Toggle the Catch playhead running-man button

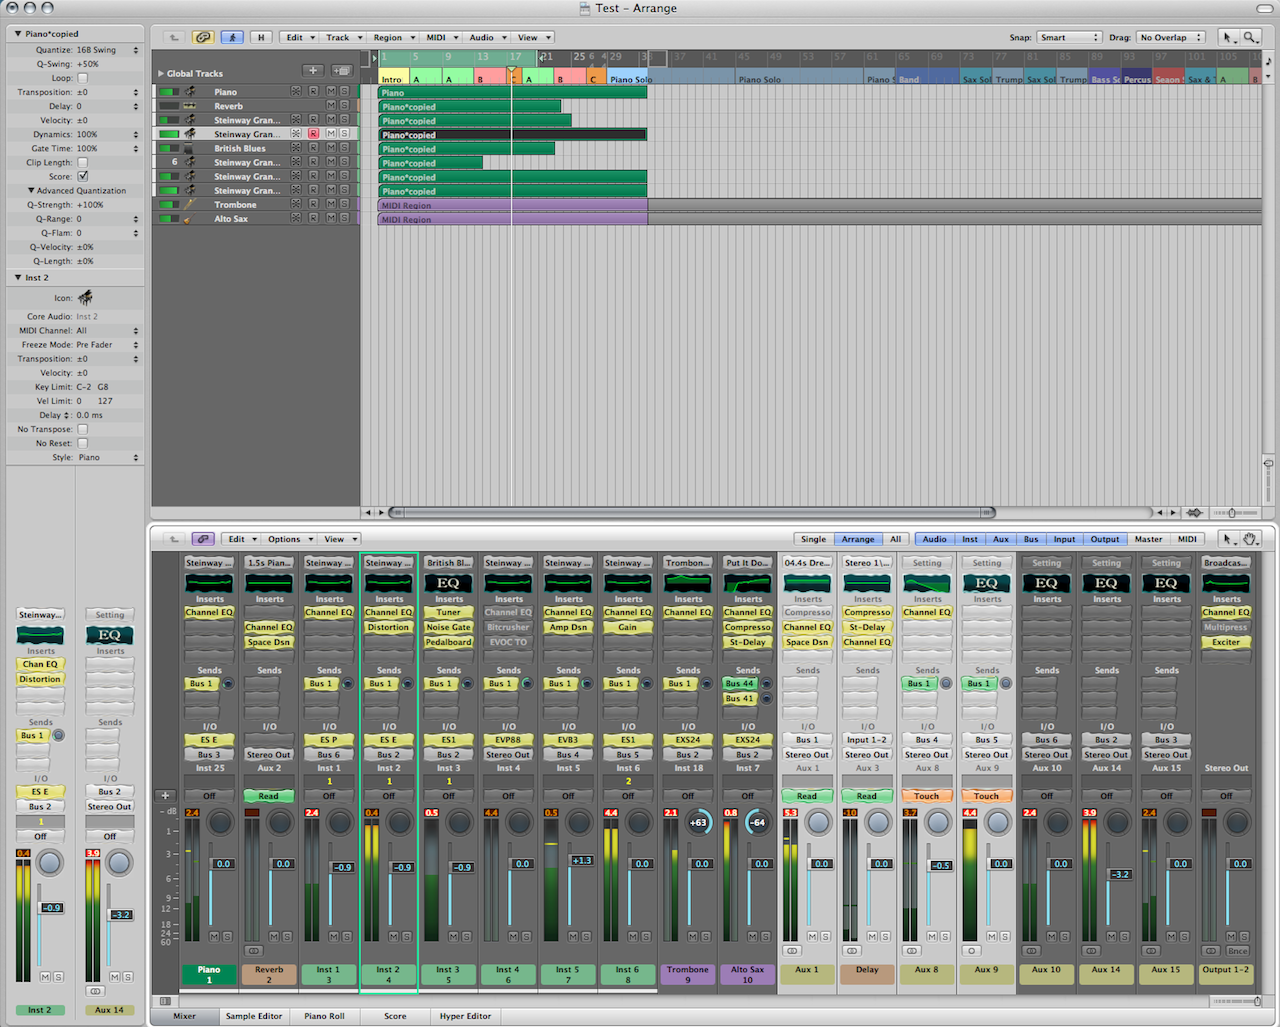pyautogui.click(x=232, y=37)
